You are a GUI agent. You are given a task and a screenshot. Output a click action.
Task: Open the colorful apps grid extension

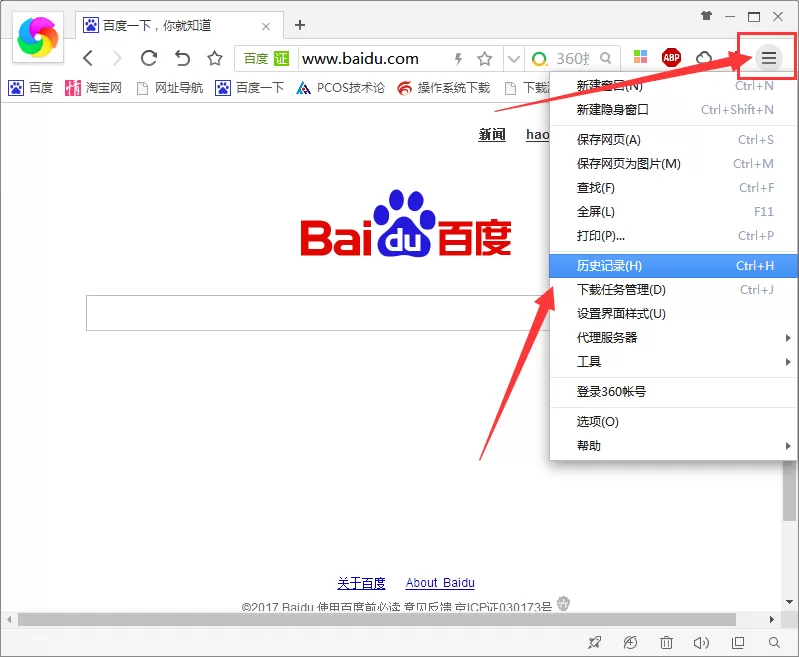(640, 57)
